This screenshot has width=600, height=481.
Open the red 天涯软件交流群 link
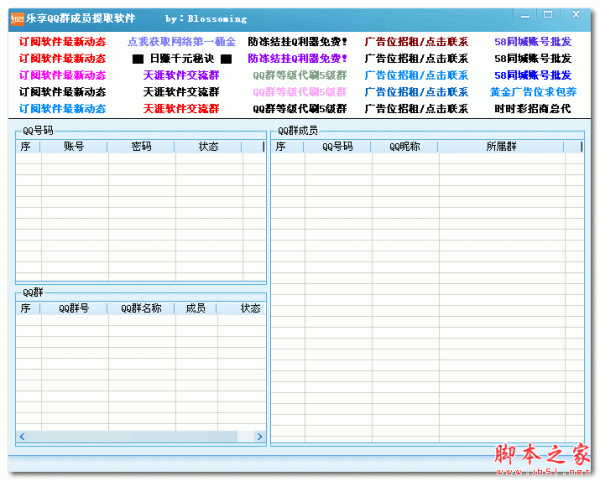click(x=181, y=109)
